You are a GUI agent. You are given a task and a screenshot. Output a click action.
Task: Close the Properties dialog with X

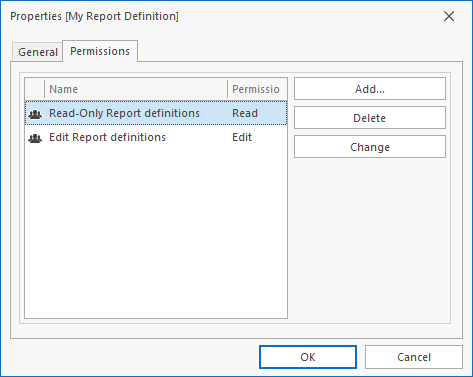(449, 16)
